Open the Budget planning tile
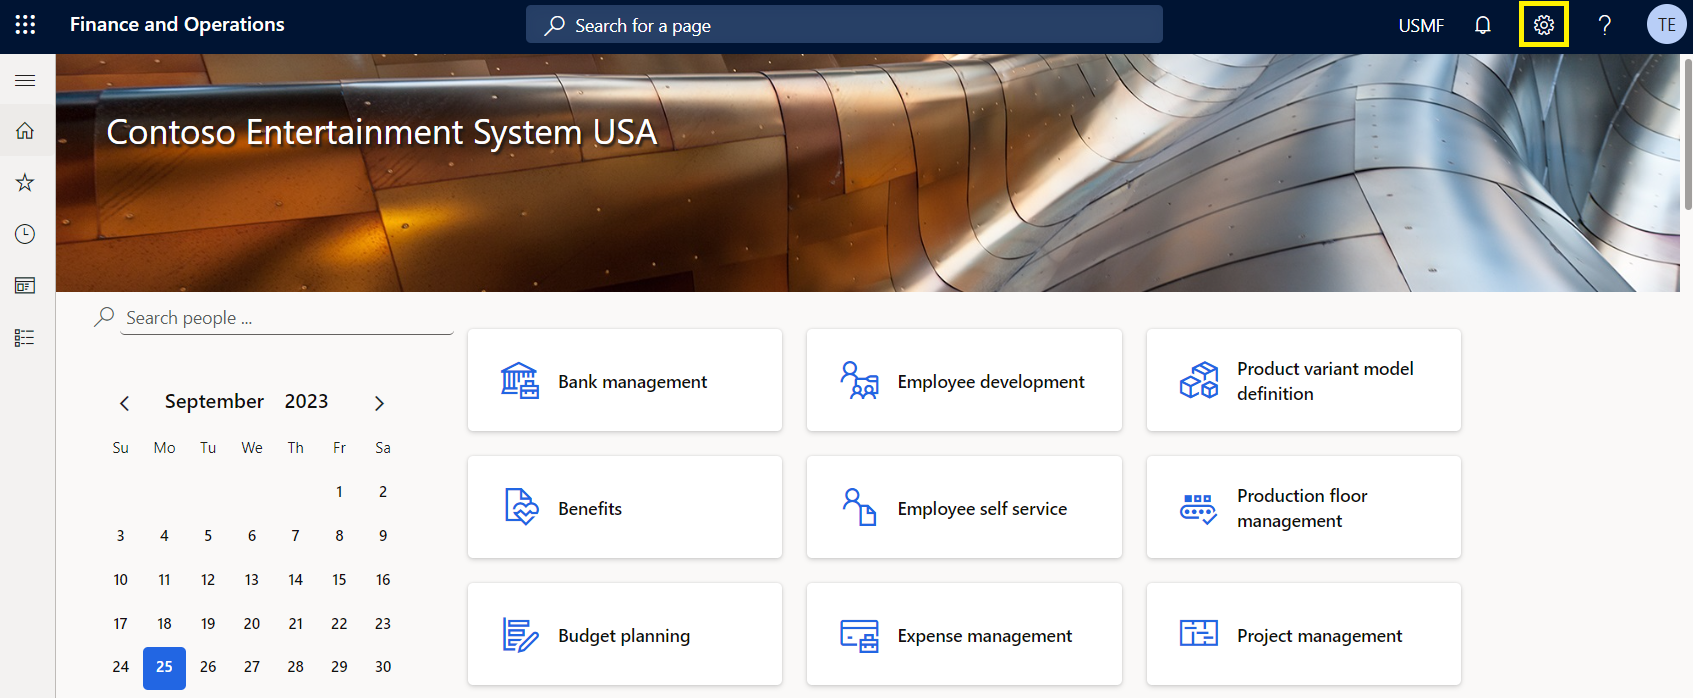The height and width of the screenshot is (698, 1693). pyautogui.click(x=625, y=634)
